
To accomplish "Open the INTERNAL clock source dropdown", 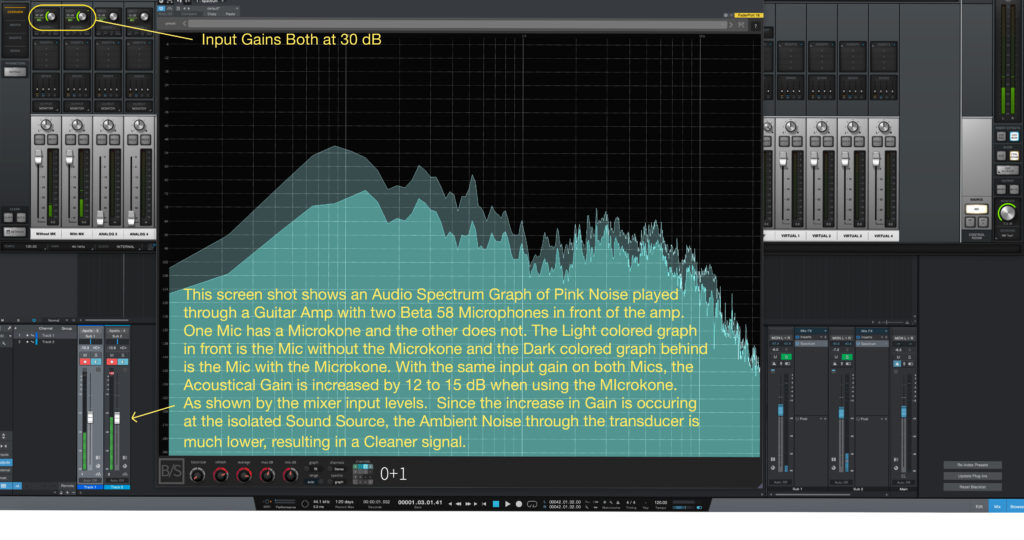I will pos(125,247).
